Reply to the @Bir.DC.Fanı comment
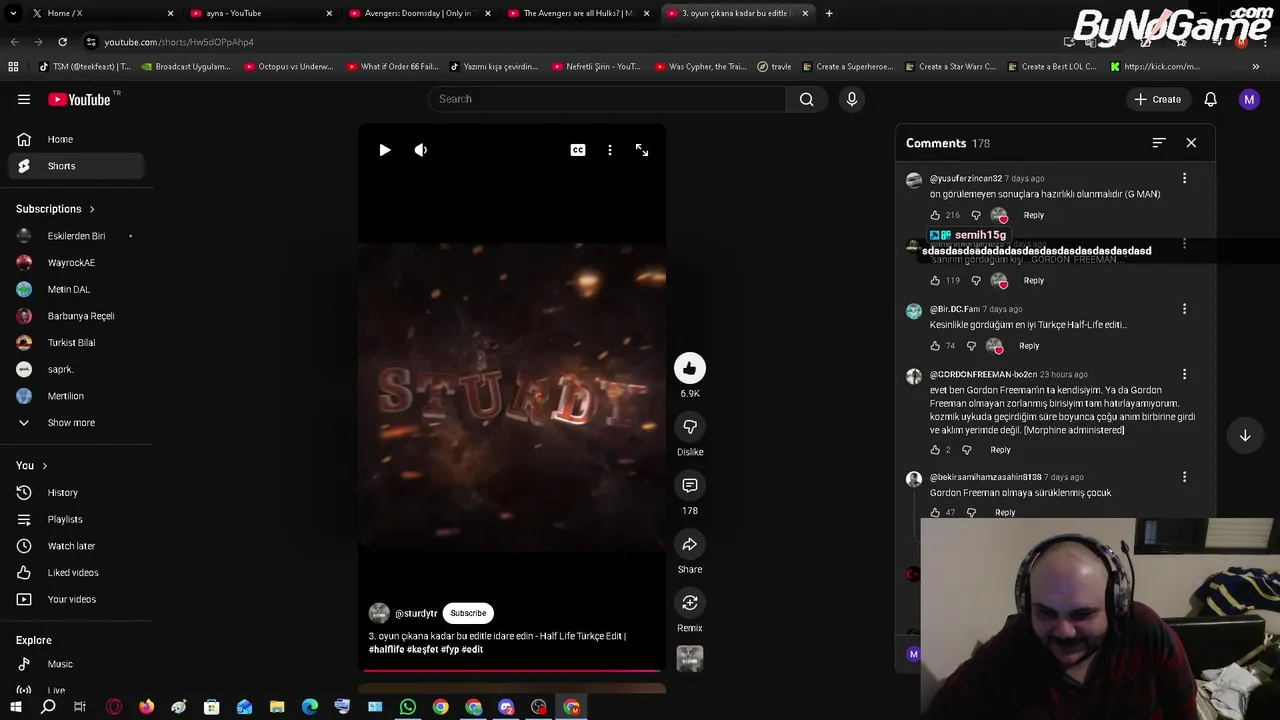1280x720 pixels. click(x=1029, y=346)
